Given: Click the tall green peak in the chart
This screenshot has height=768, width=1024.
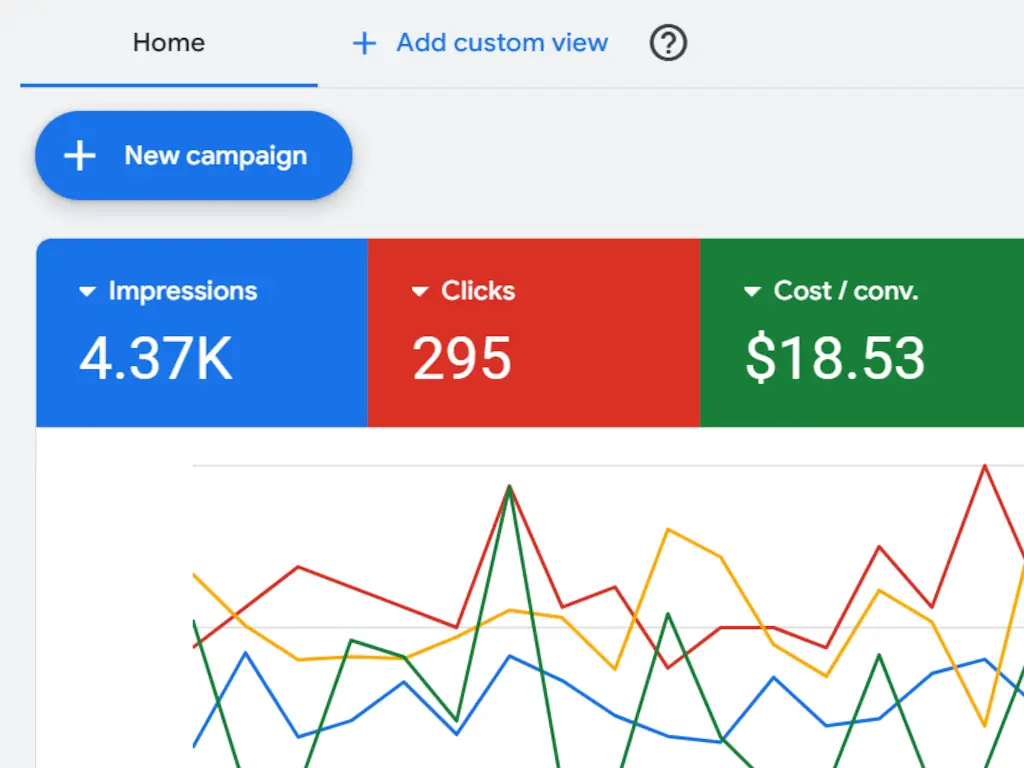Looking at the screenshot, I should (x=509, y=487).
